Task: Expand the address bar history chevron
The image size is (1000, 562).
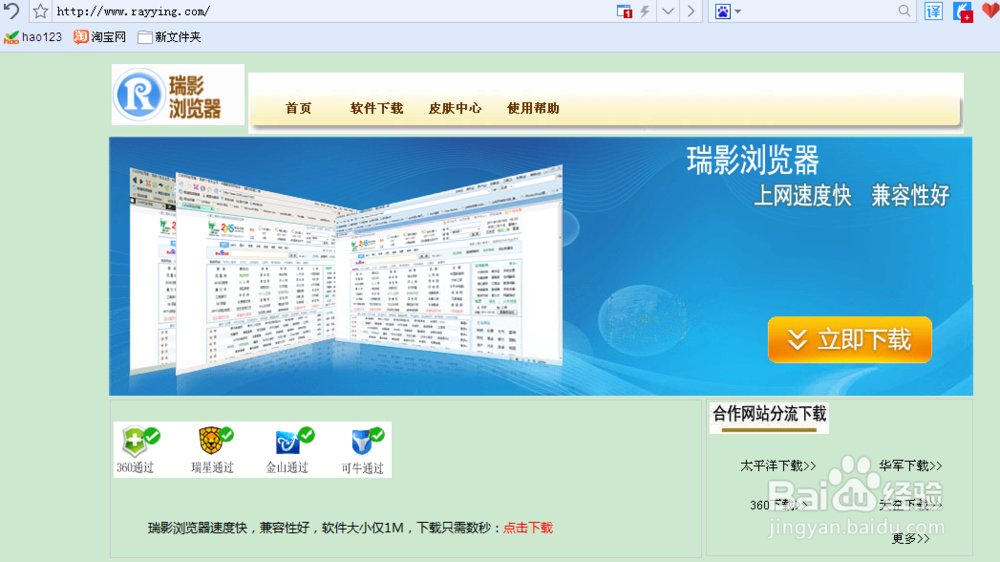Action: tap(668, 11)
